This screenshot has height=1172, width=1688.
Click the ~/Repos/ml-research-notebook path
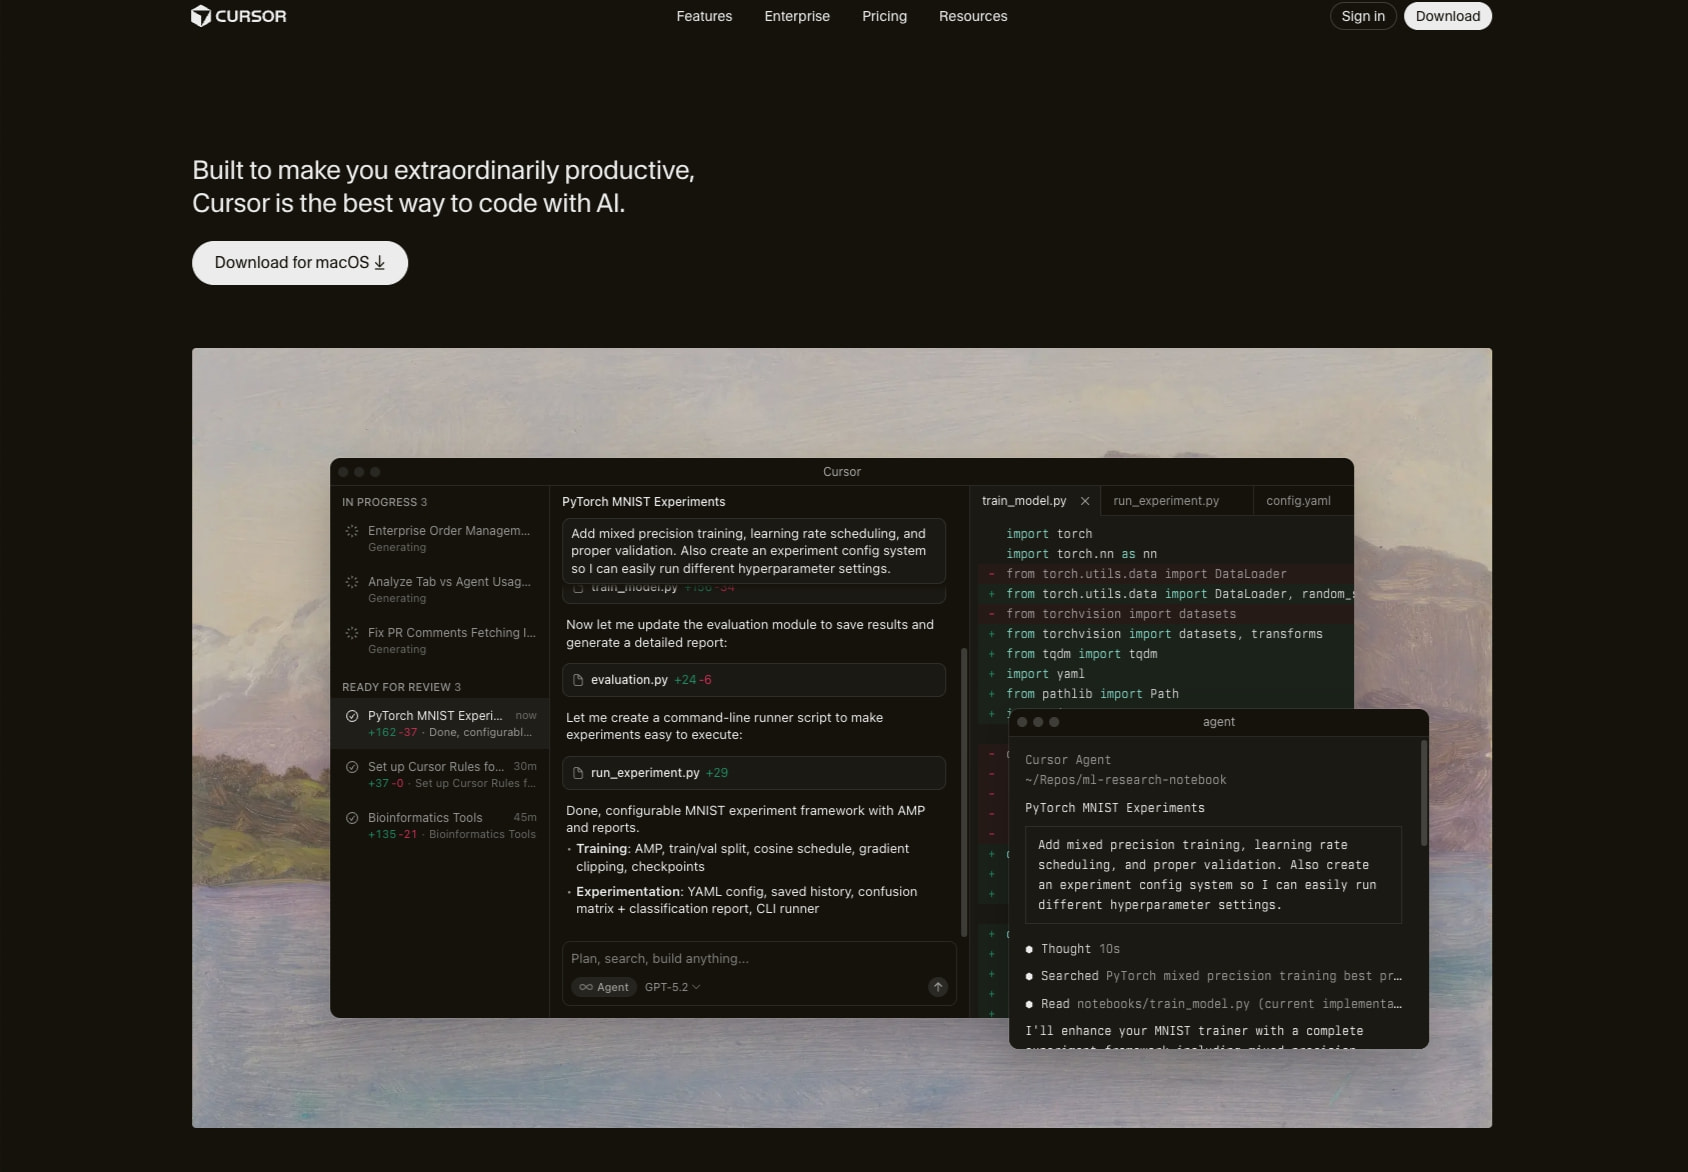1125,780
